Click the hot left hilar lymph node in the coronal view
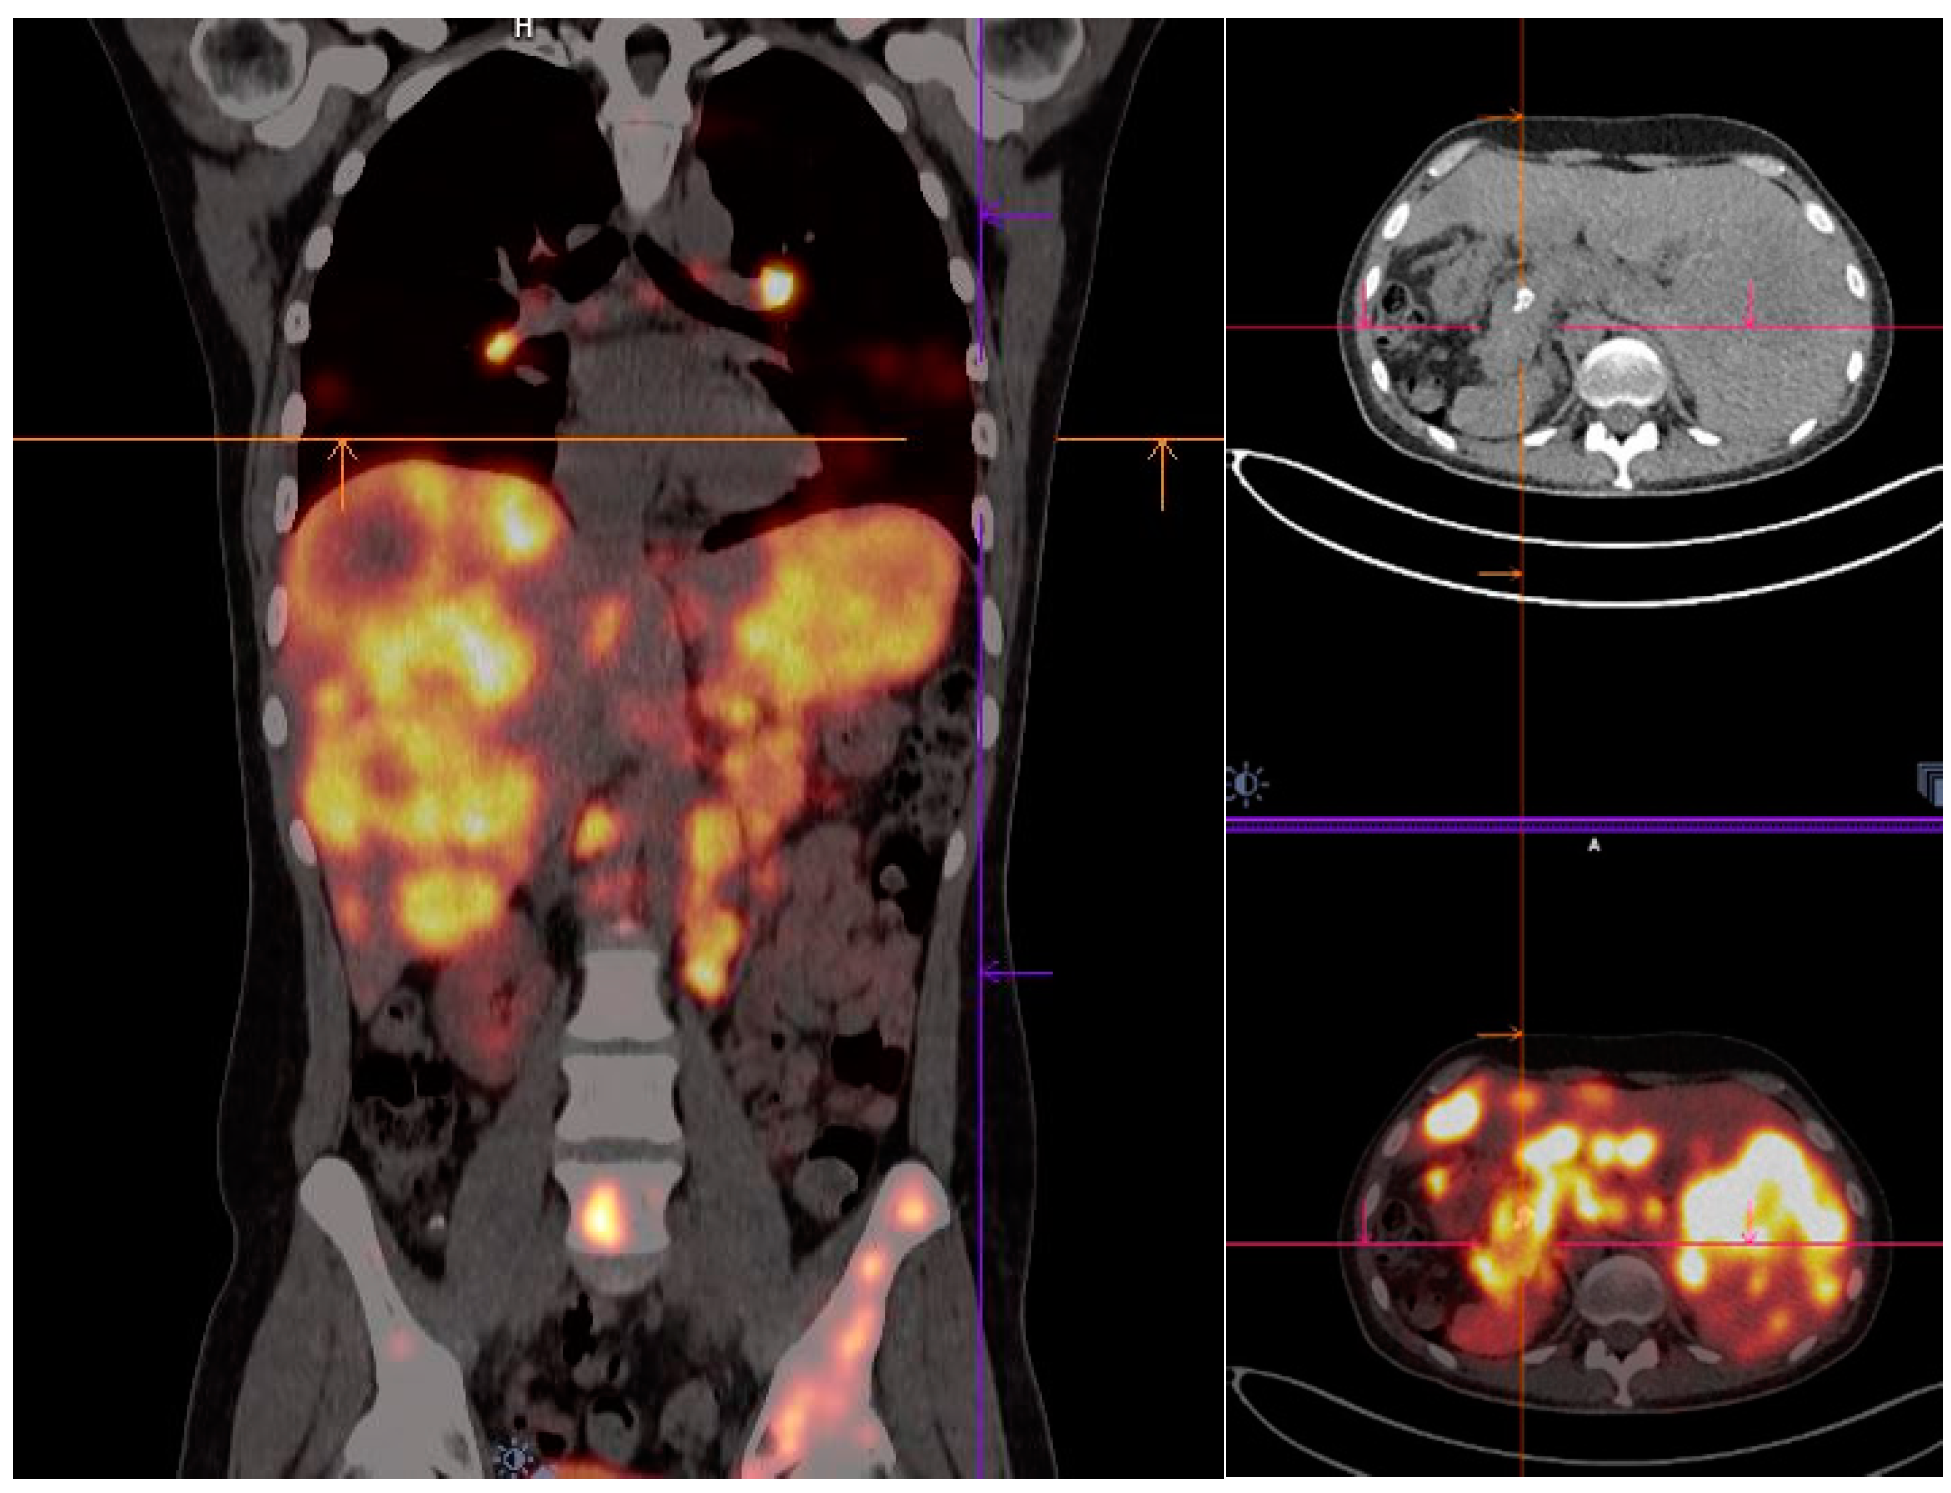The image size is (1951, 1493). [x=776, y=286]
